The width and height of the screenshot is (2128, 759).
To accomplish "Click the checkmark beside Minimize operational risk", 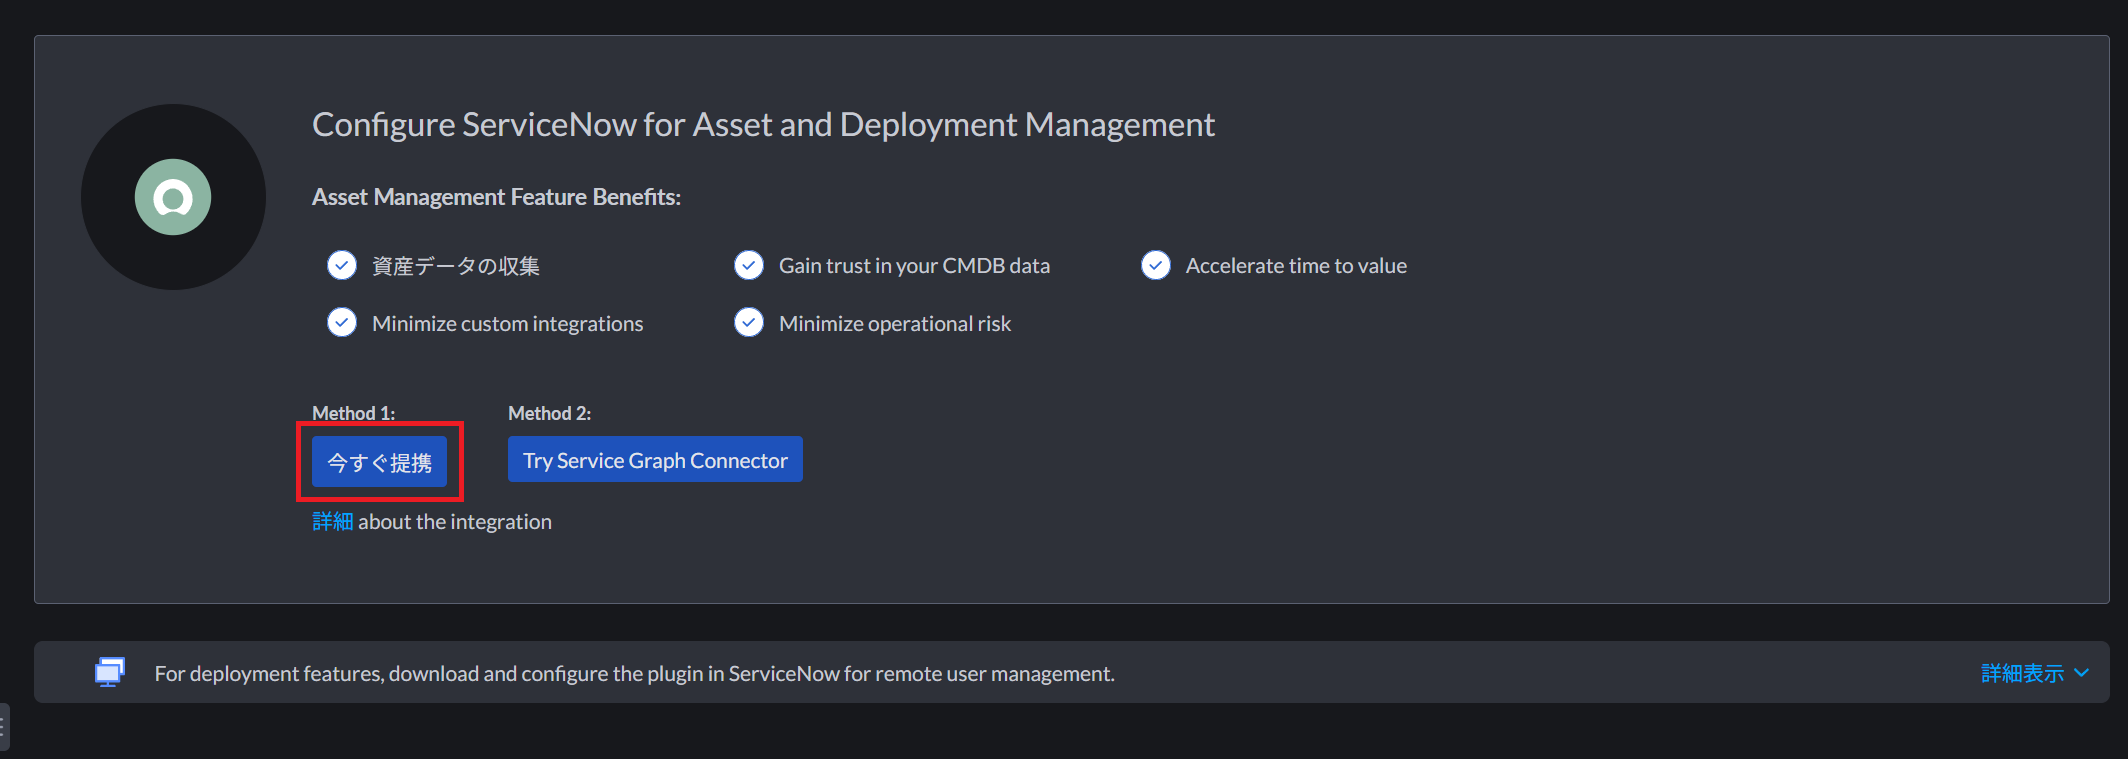I will (x=749, y=323).
